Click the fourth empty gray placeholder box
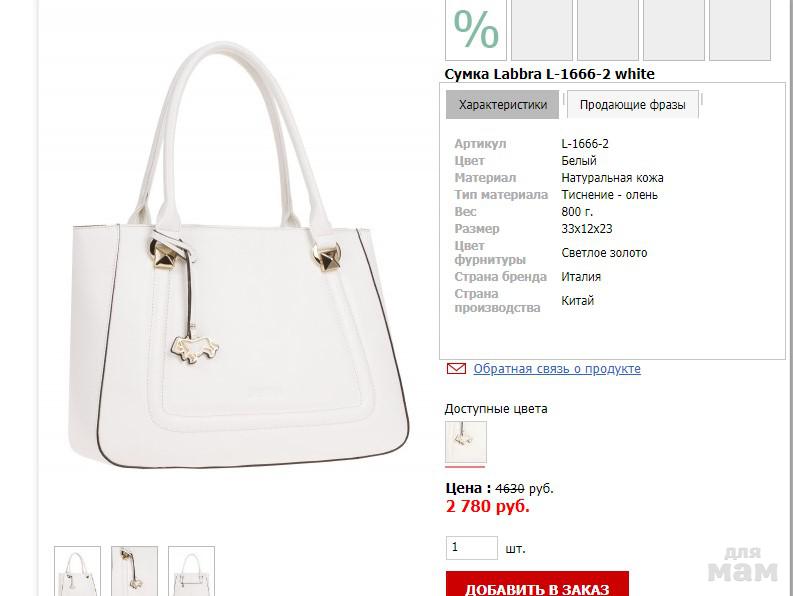 pyautogui.click(x=674, y=29)
